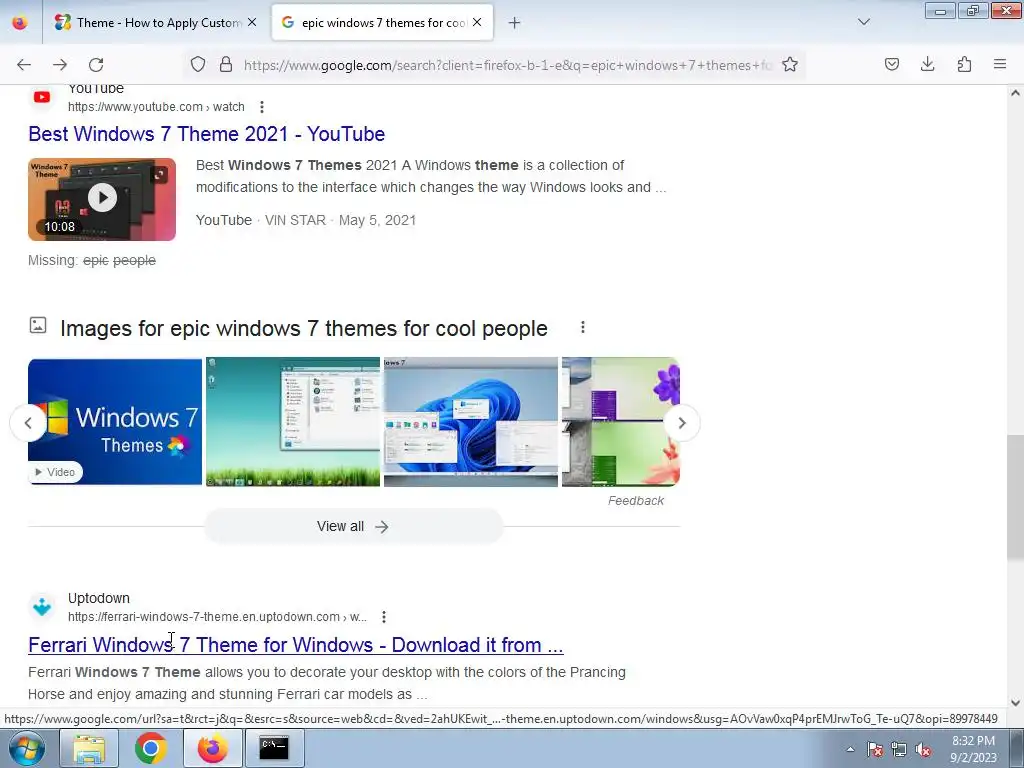Open Windows Explorer from taskbar
Image resolution: width=1024 pixels, height=768 pixels.
coord(89,748)
